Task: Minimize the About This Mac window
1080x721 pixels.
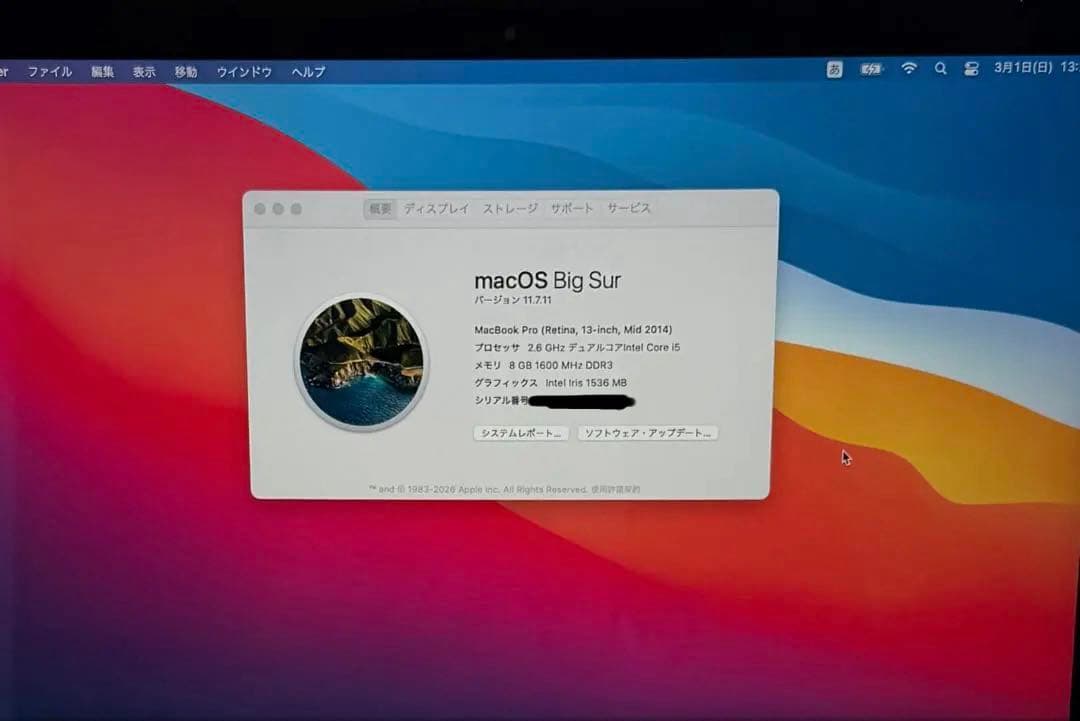Action: [x=278, y=209]
